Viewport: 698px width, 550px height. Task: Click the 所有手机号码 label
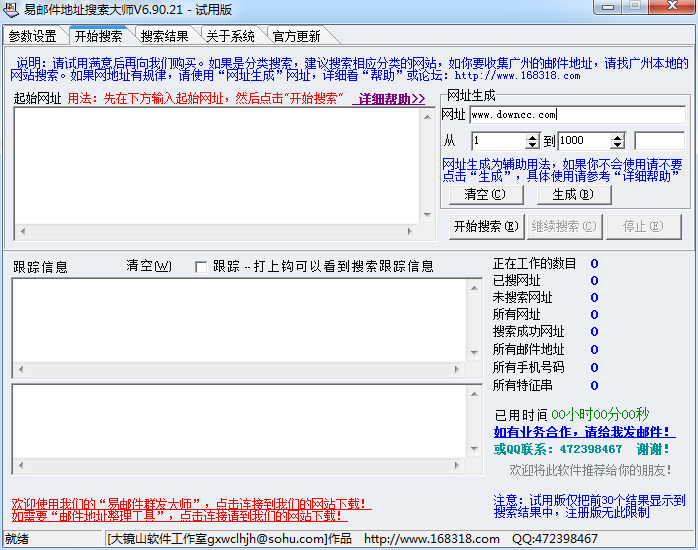click(528, 367)
